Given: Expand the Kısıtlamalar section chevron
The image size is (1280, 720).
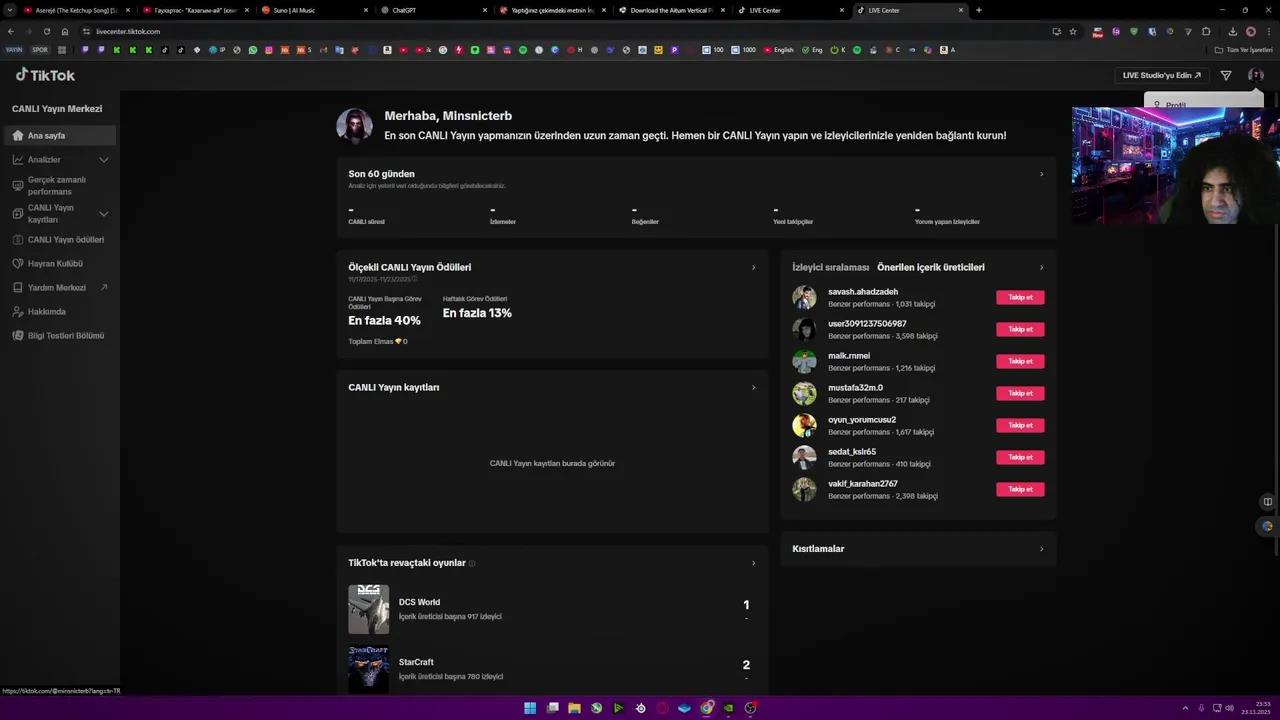Looking at the screenshot, I should click(1041, 549).
